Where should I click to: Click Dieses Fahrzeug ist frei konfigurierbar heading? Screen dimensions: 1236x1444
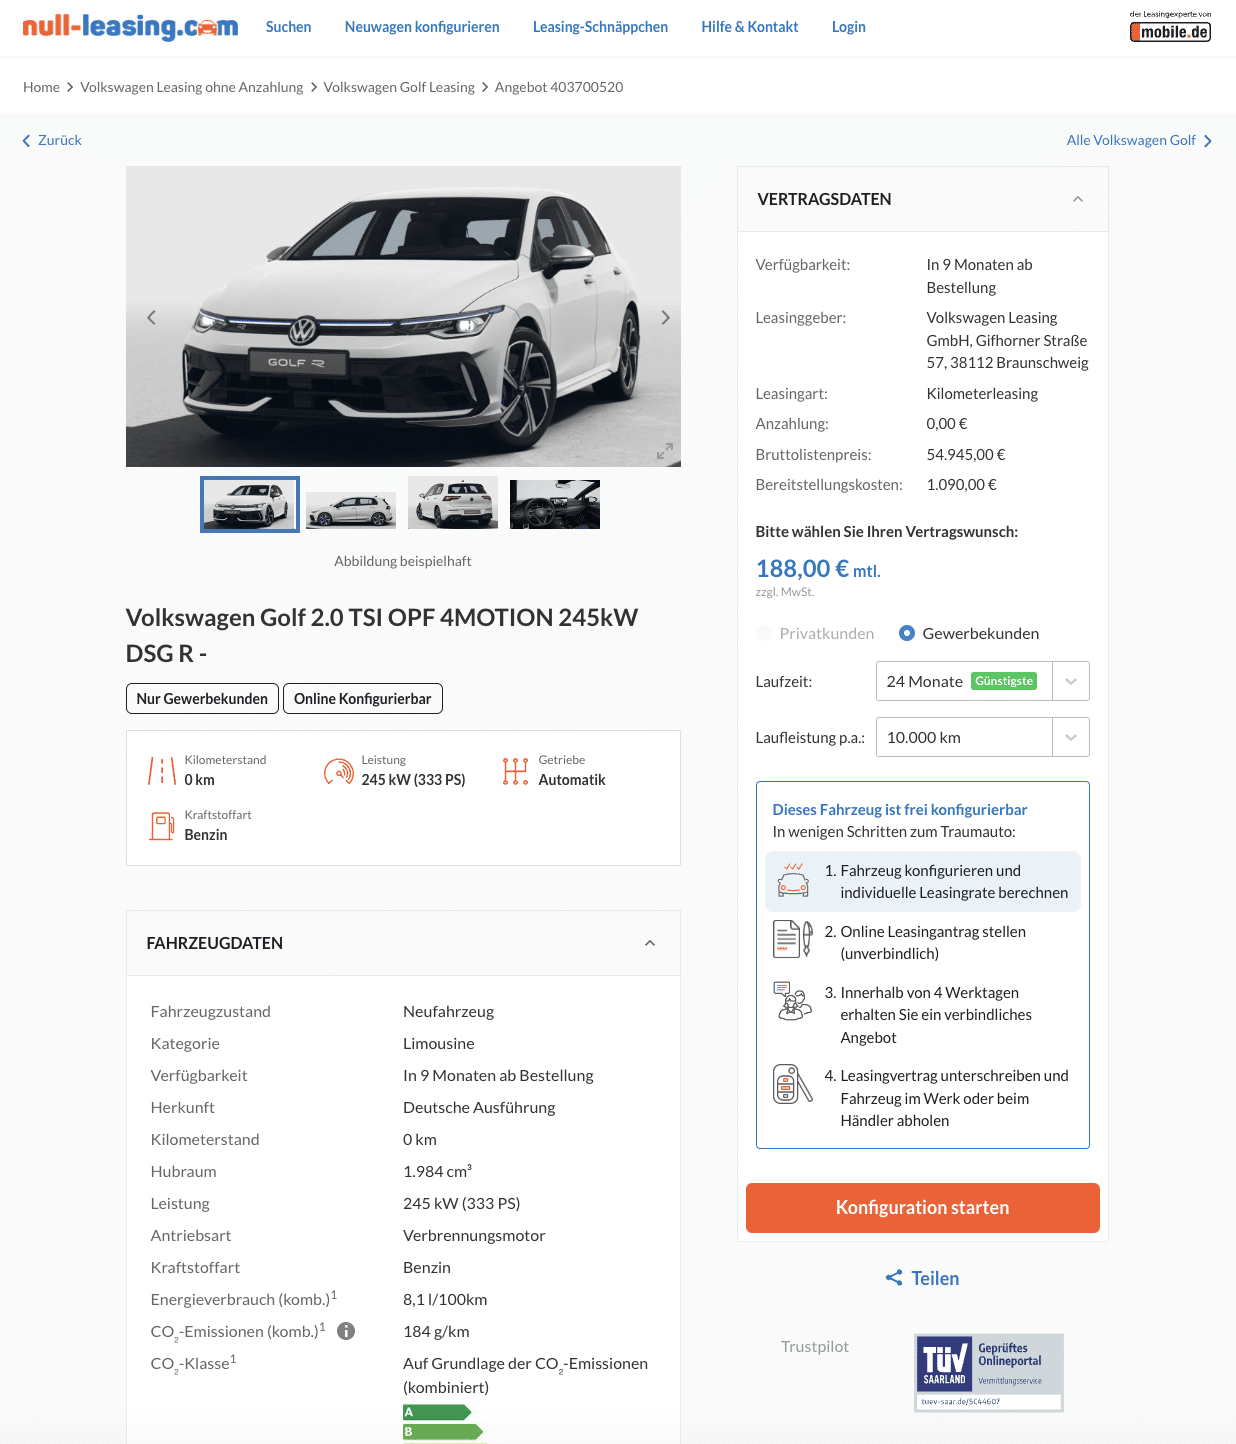click(x=900, y=810)
